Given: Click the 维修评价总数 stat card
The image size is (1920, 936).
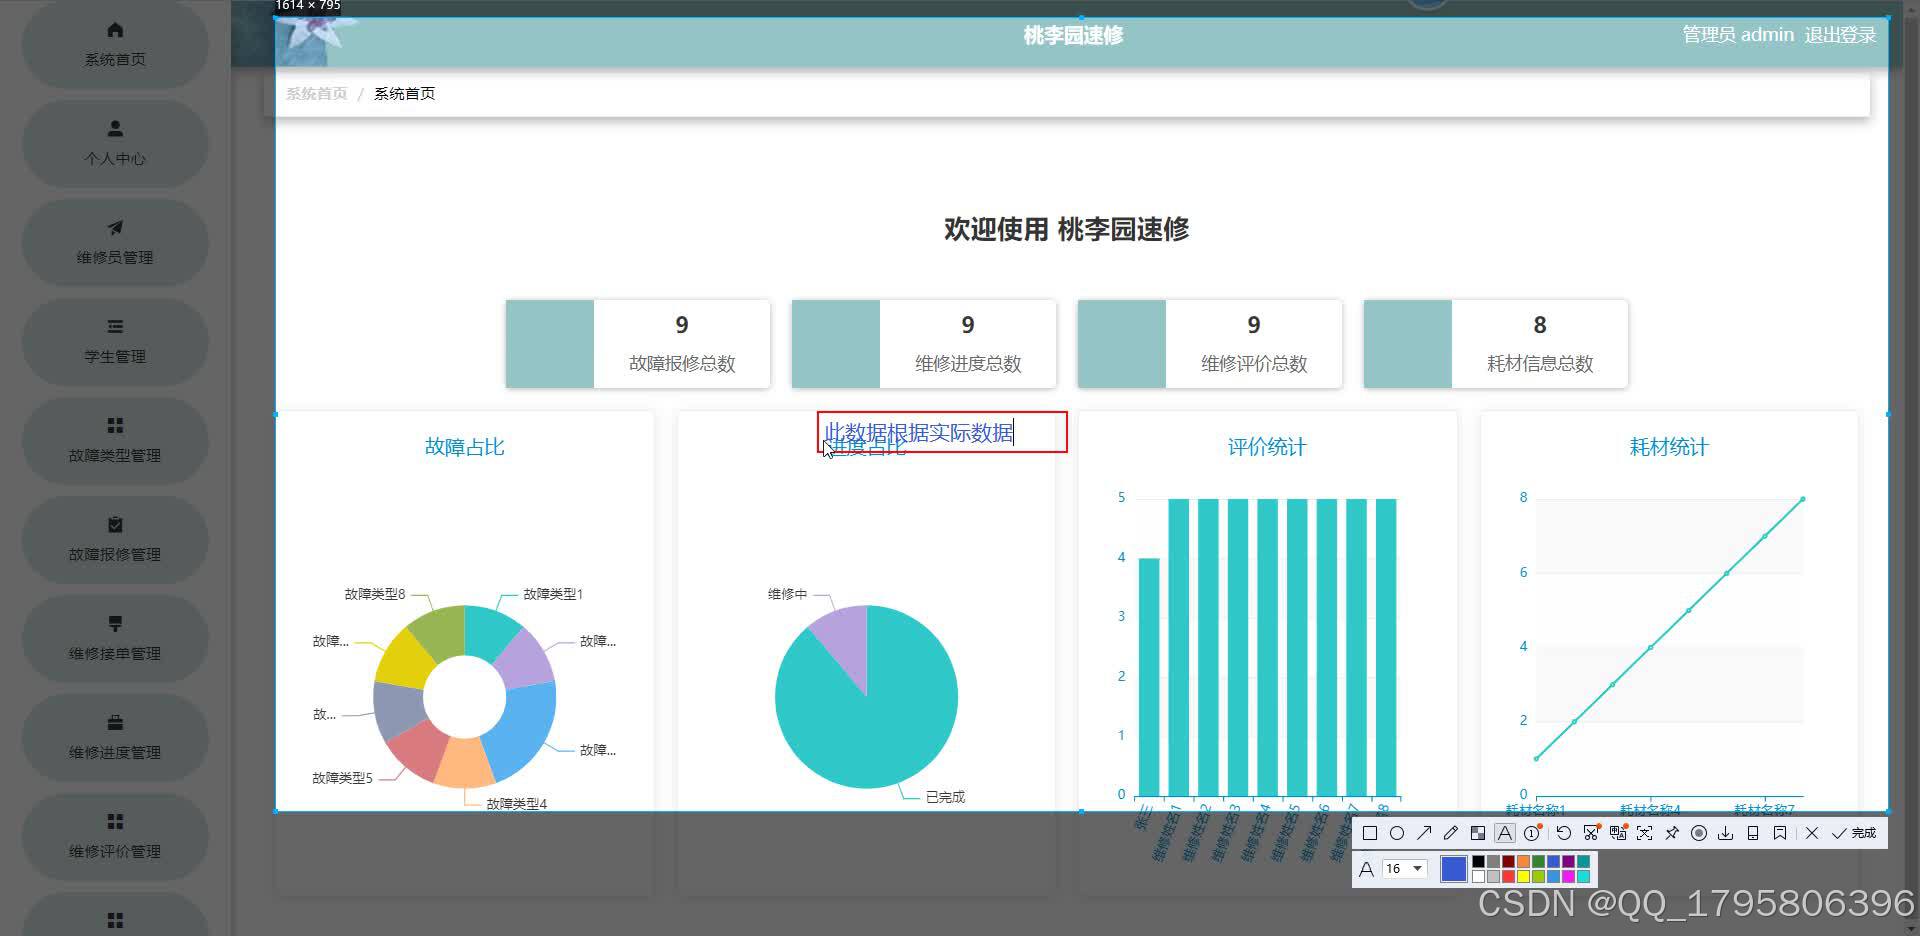Looking at the screenshot, I should 1210,343.
